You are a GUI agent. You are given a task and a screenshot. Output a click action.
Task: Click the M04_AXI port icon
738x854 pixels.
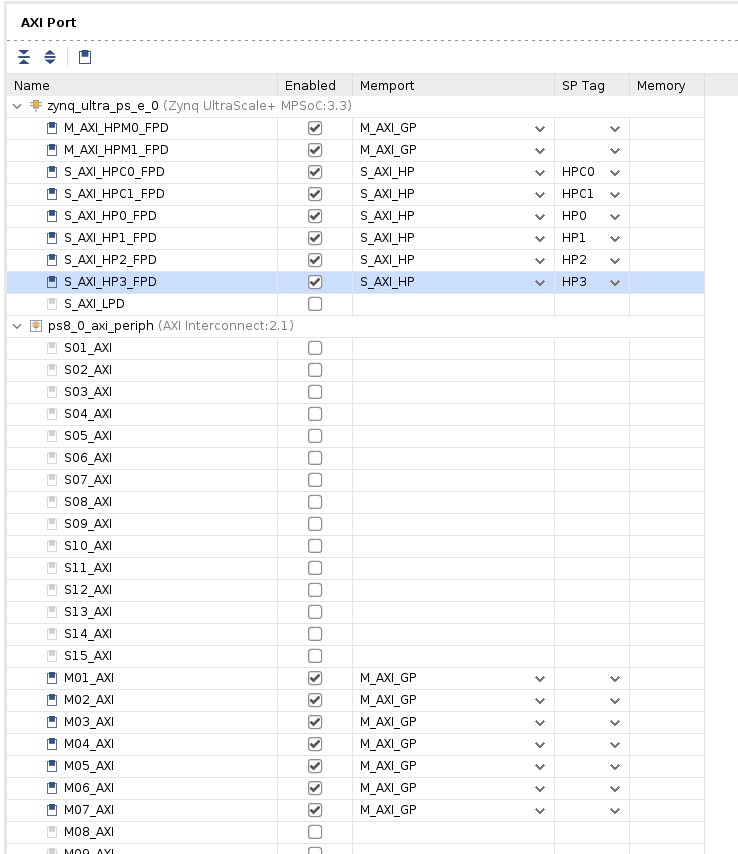[52, 744]
